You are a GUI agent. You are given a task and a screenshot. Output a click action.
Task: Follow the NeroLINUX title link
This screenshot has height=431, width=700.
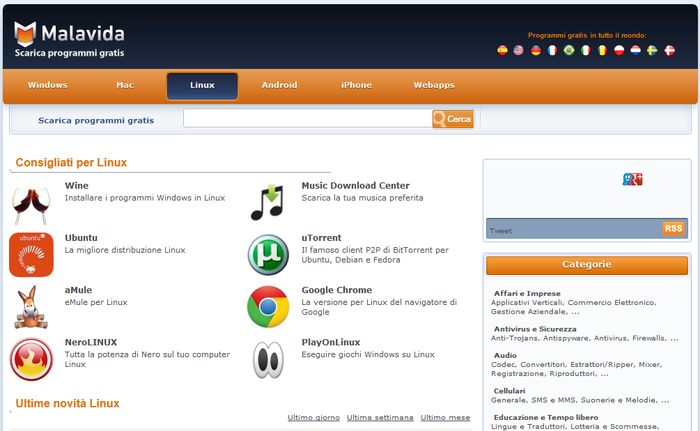[x=91, y=342]
